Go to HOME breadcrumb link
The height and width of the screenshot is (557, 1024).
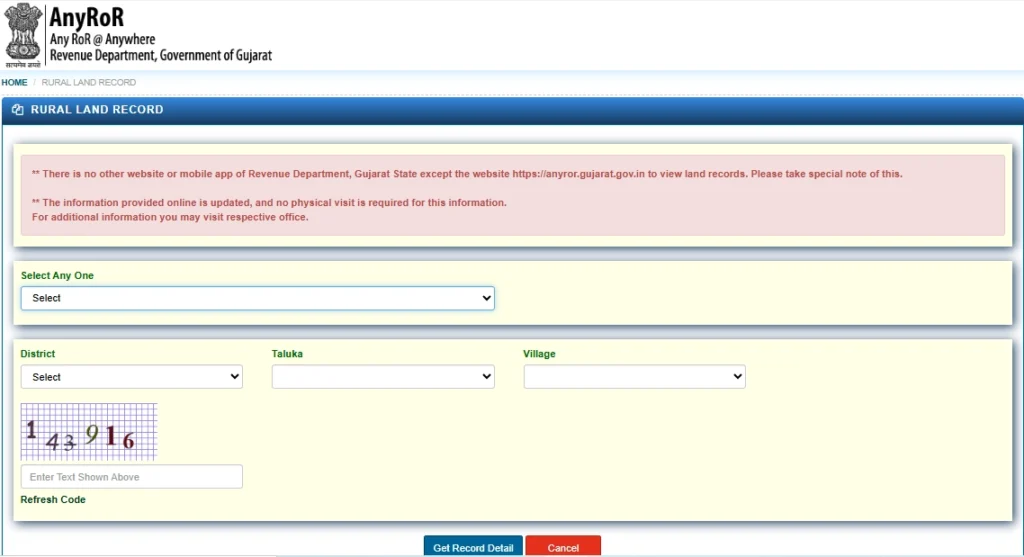(14, 82)
